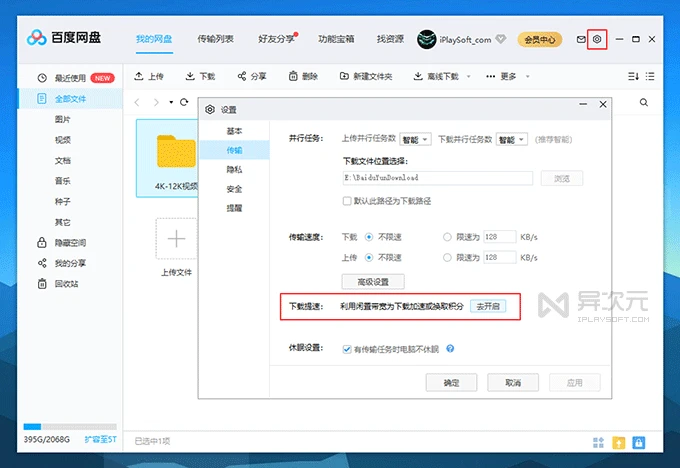Switch to list view icon
680x468 pixels.
tap(650, 76)
